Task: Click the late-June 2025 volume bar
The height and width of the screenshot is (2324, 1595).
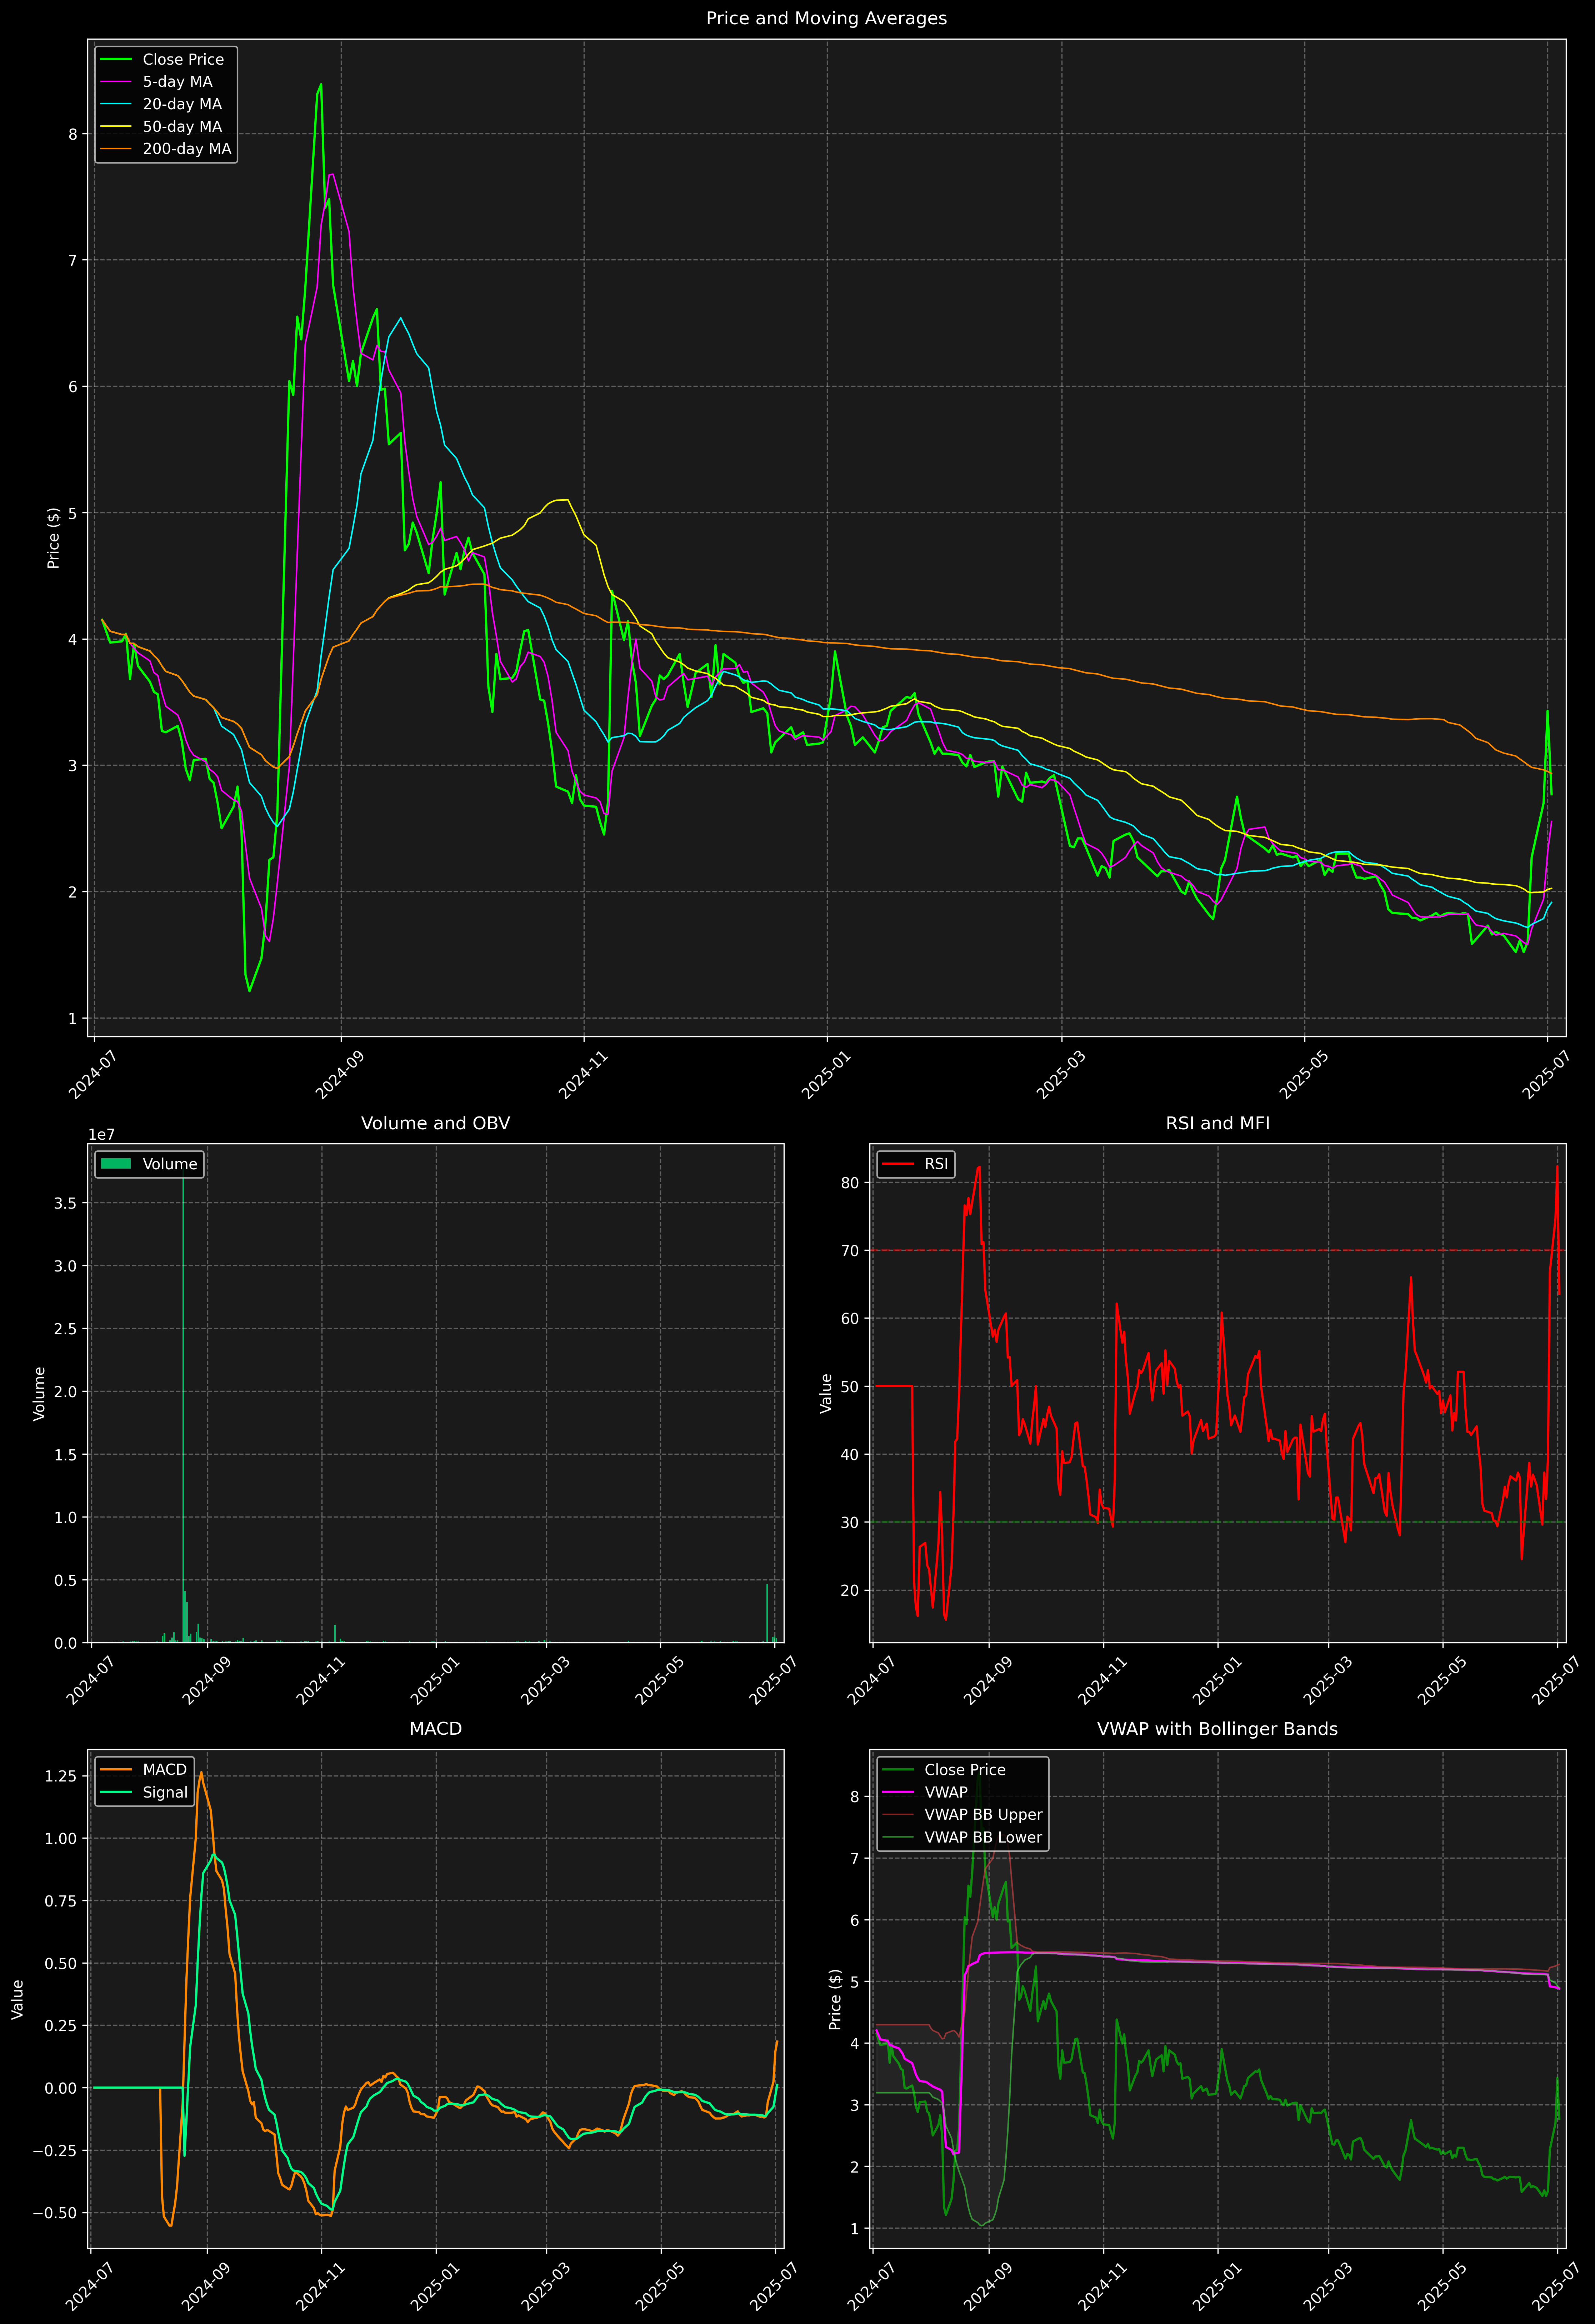Action: [767, 1613]
